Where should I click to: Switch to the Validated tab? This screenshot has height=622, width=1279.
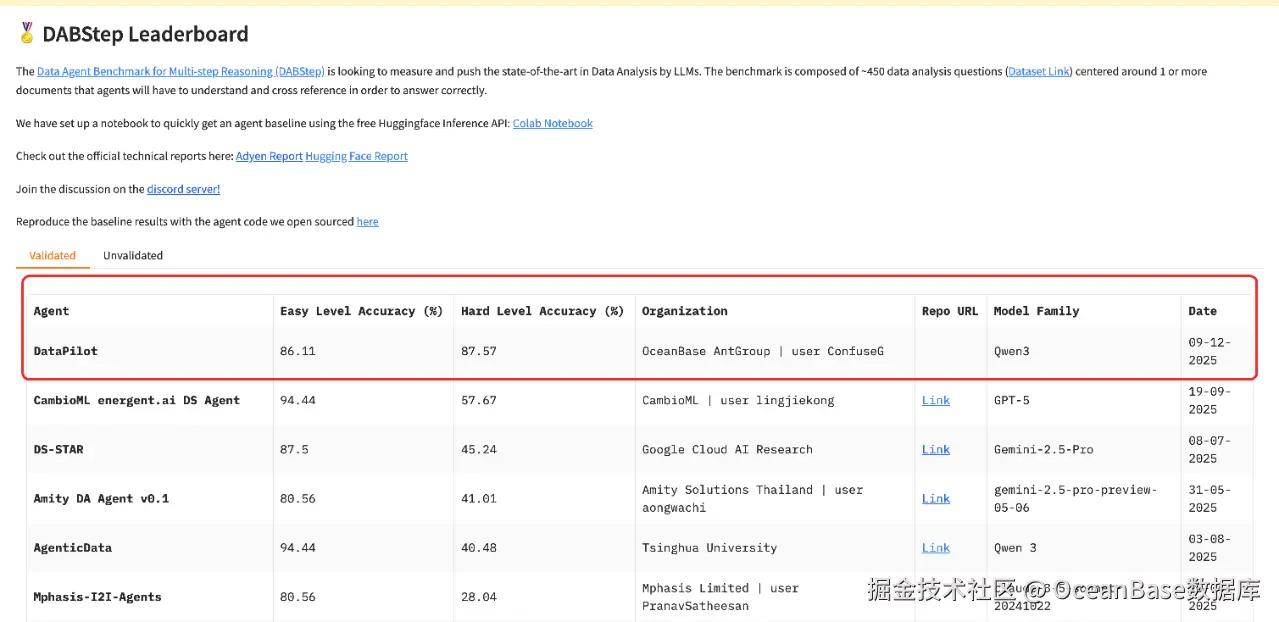[52, 255]
